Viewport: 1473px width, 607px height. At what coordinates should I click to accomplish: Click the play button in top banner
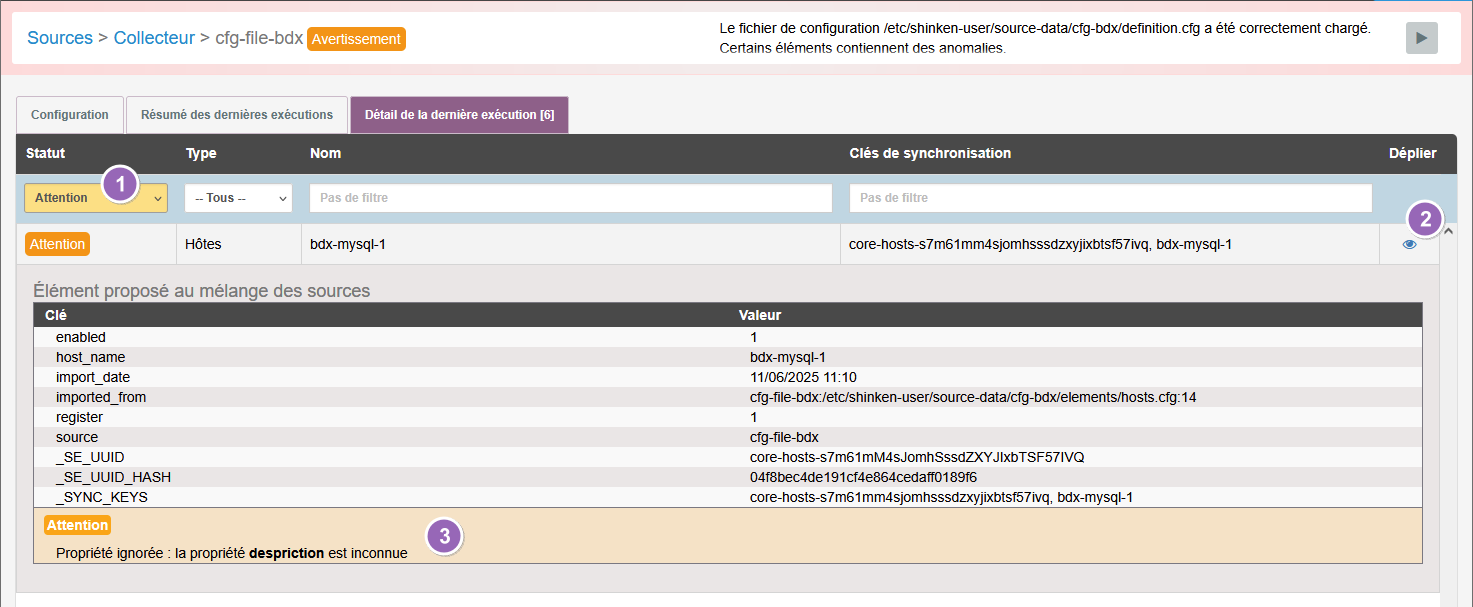1421,38
